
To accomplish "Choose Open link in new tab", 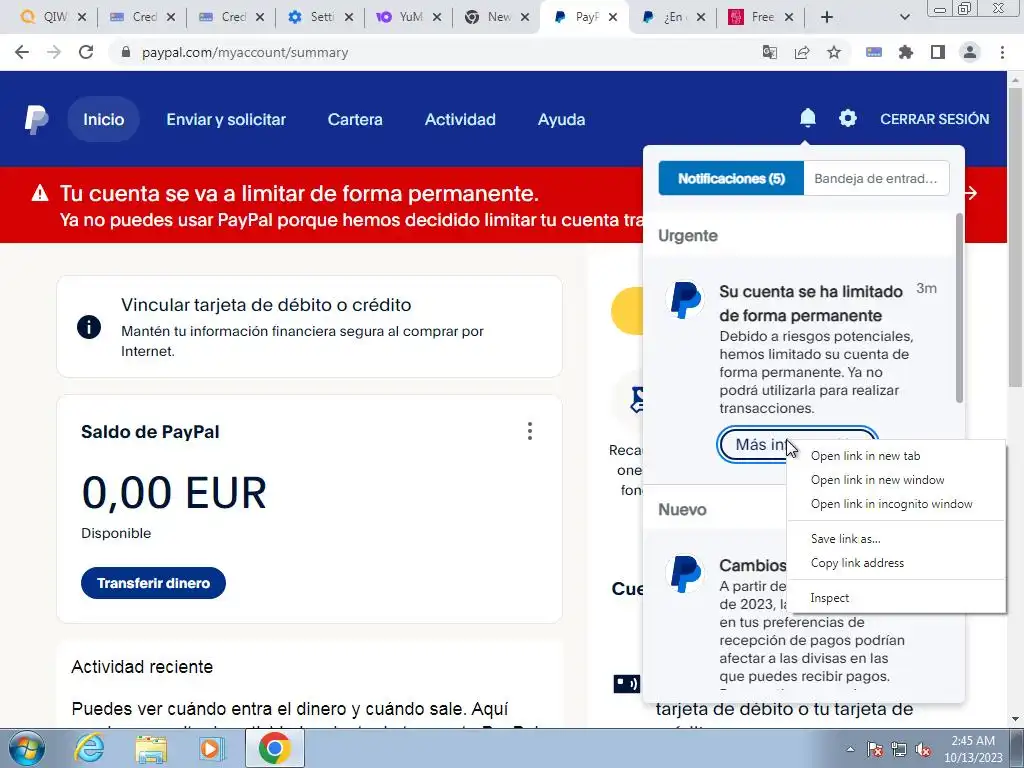I will click(896, 456).
